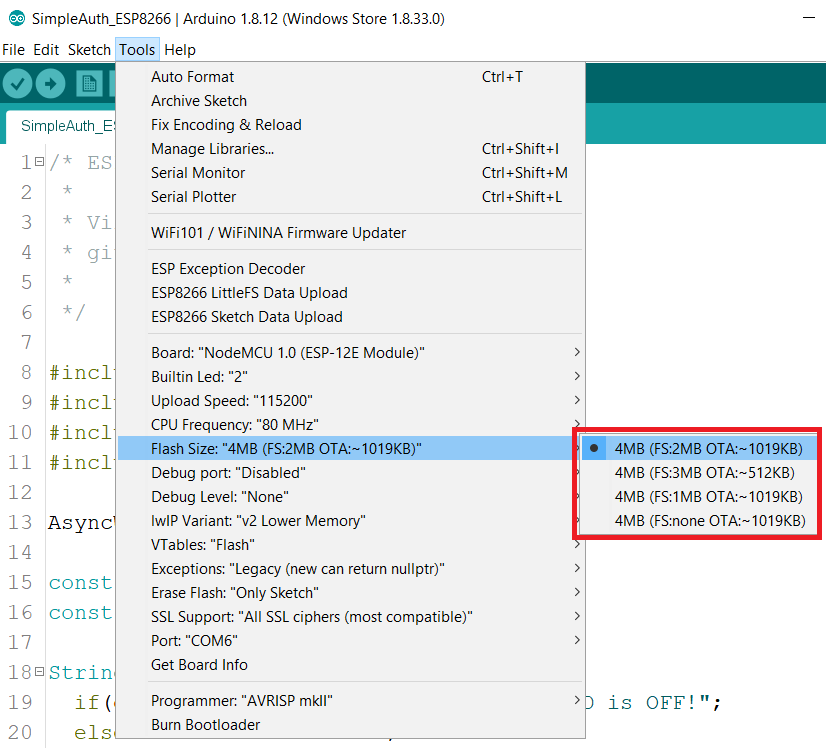The width and height of the screenshot is (826, 748).
Task: Minimize the Arduino window
Action: pos(809,18)
